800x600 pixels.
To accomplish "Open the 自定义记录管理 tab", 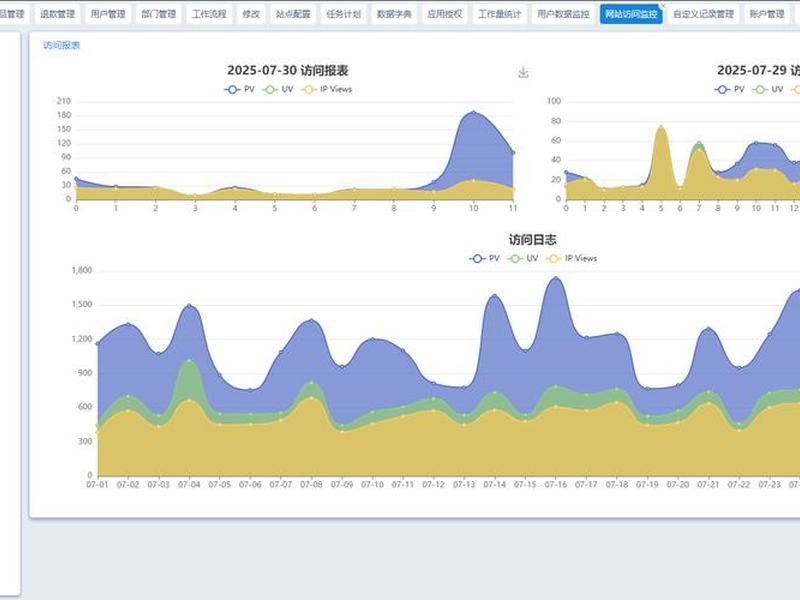I will tap(703, 14).
